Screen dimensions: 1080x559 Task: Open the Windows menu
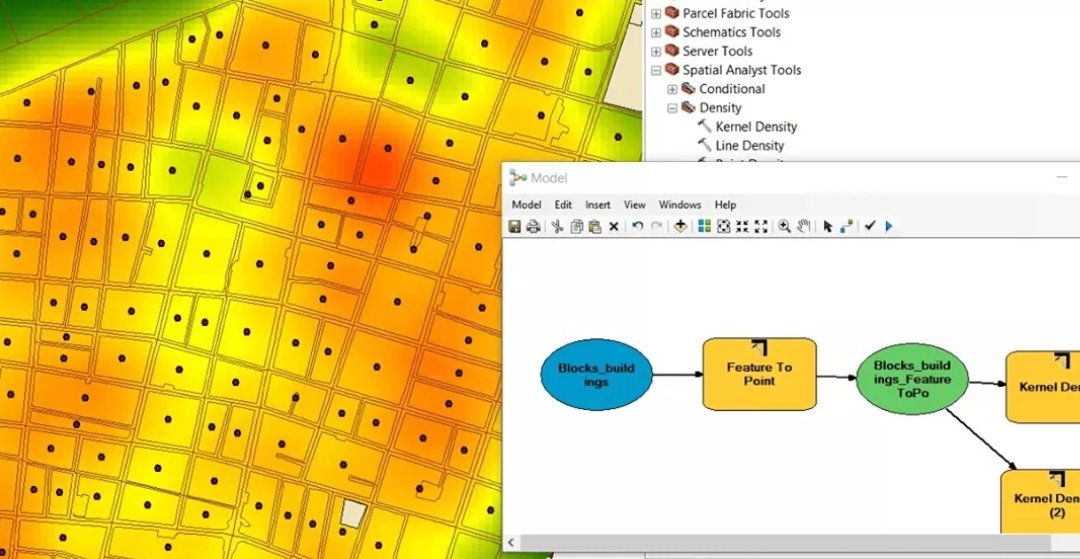pyautogui.click(x=680, y=204)
